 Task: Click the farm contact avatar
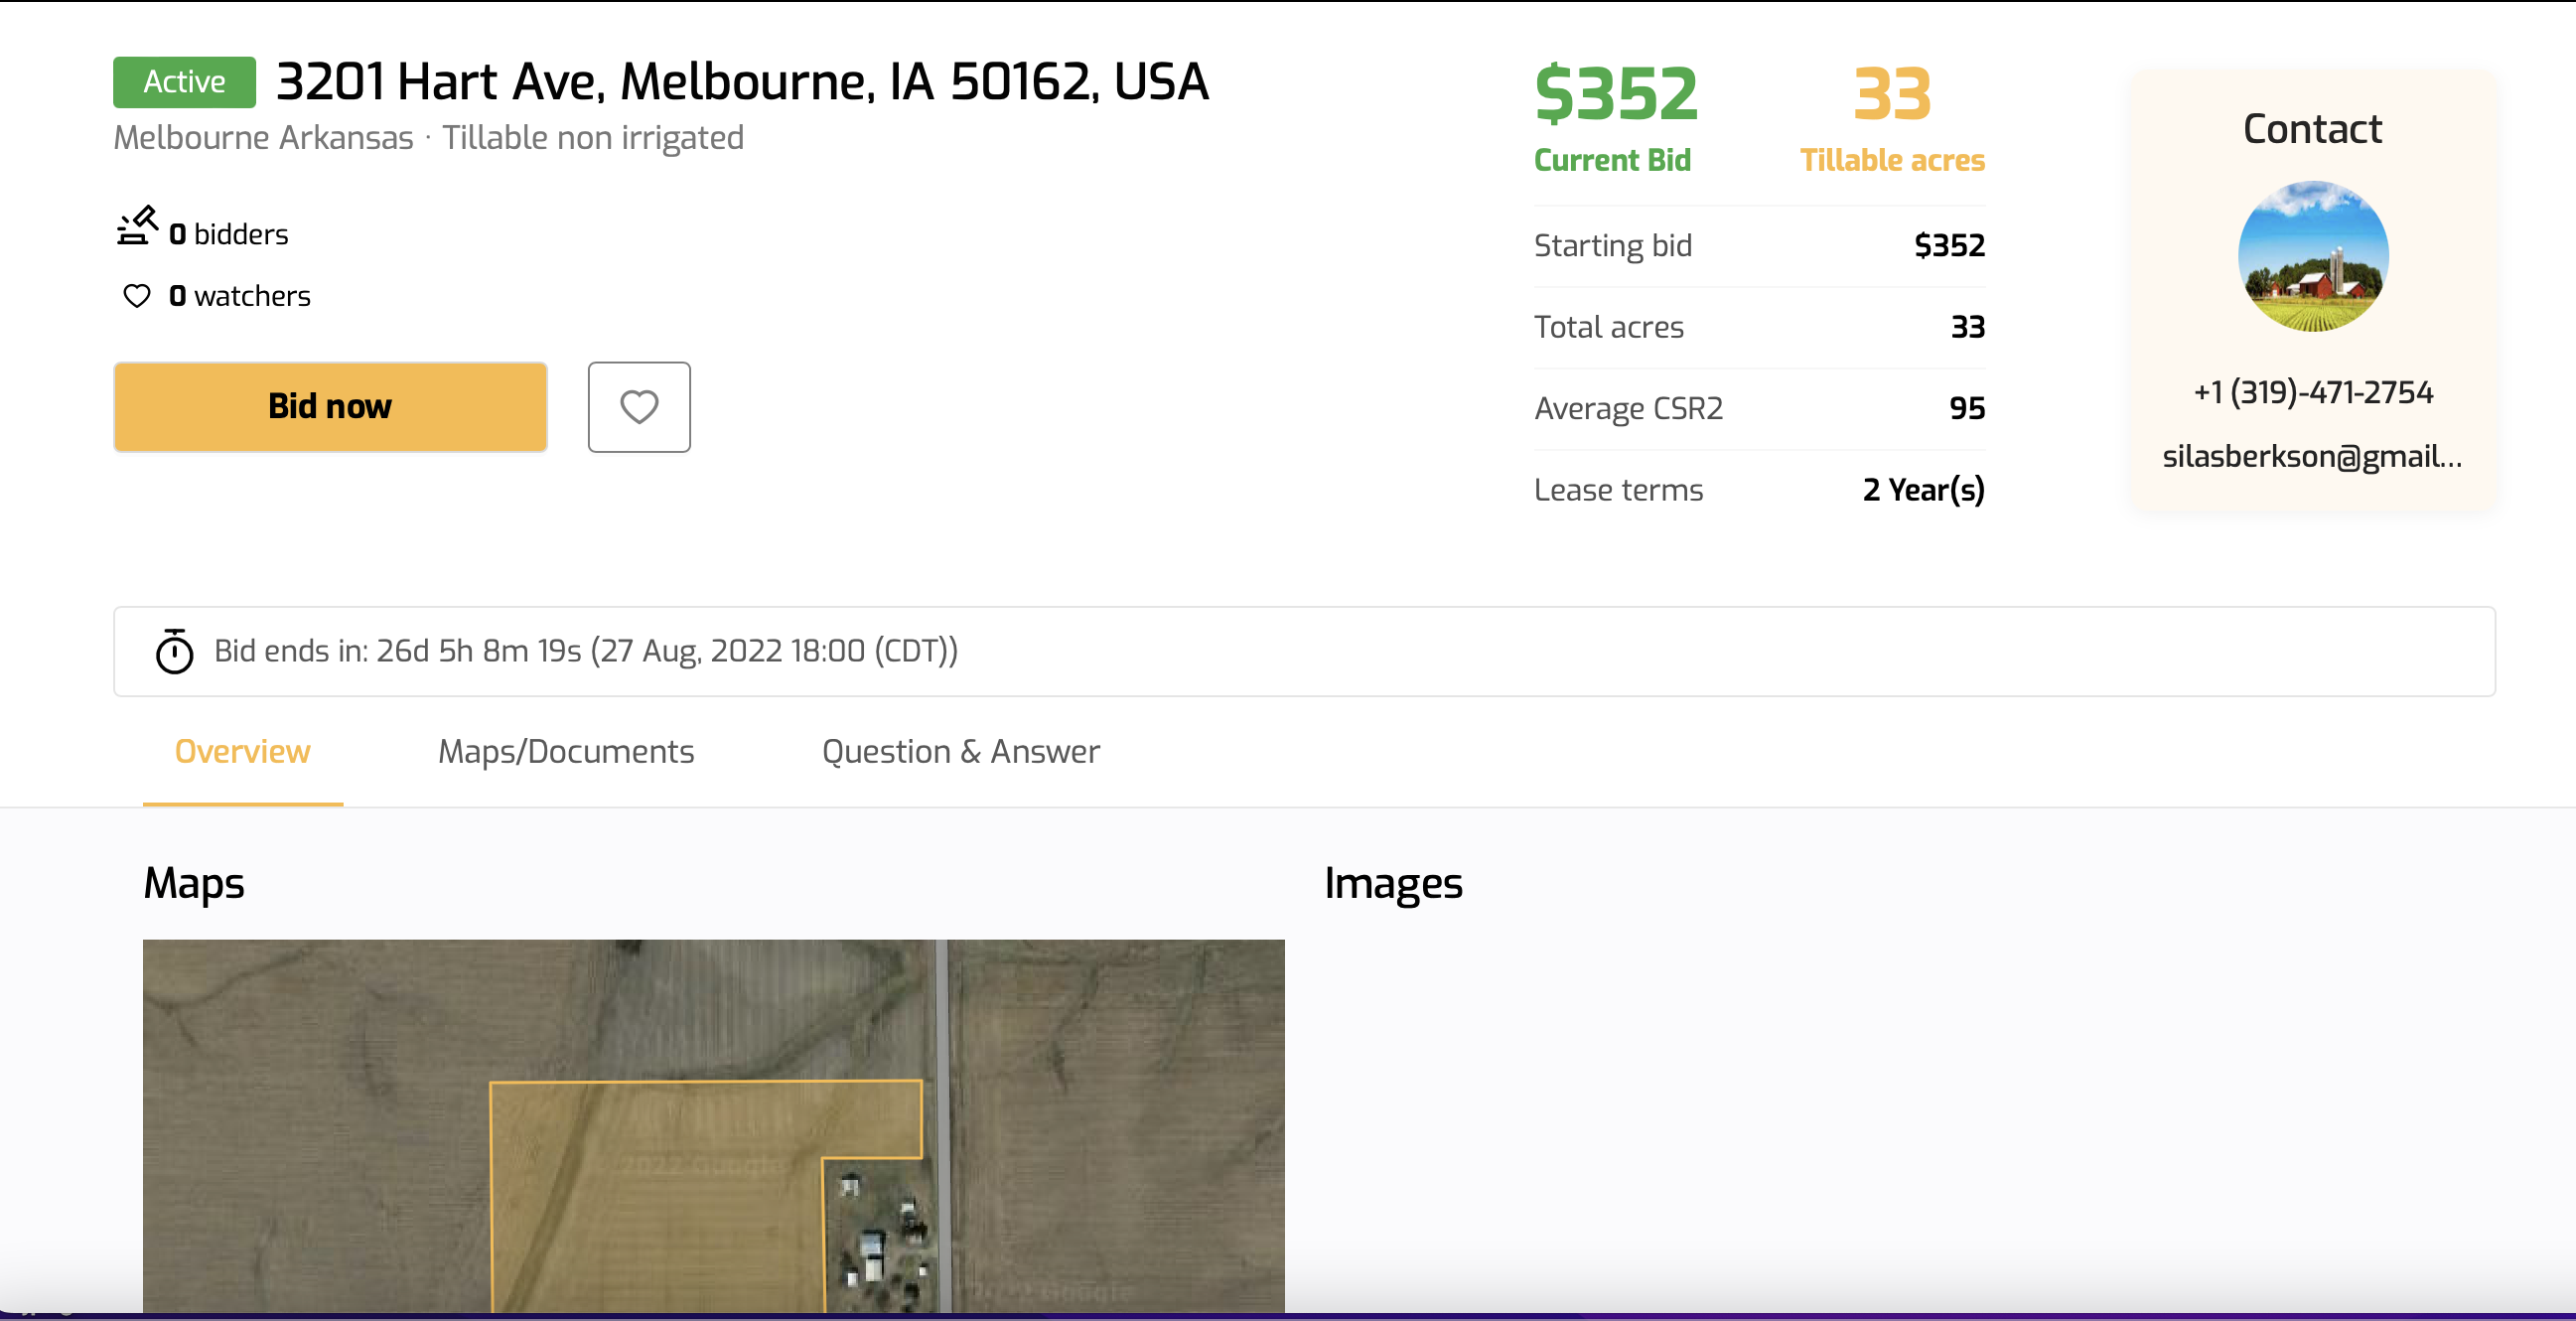click(x=2312, y=256)
